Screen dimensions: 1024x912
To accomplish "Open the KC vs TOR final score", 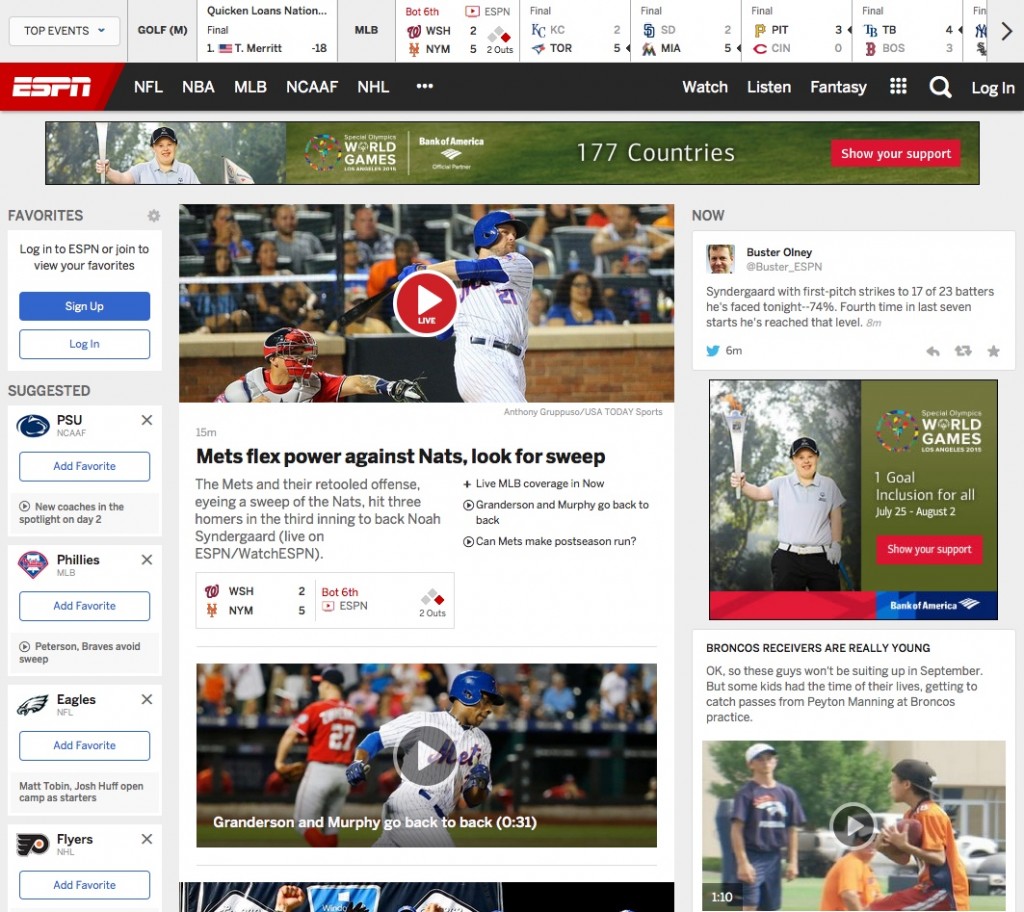I will coord(575,31).
